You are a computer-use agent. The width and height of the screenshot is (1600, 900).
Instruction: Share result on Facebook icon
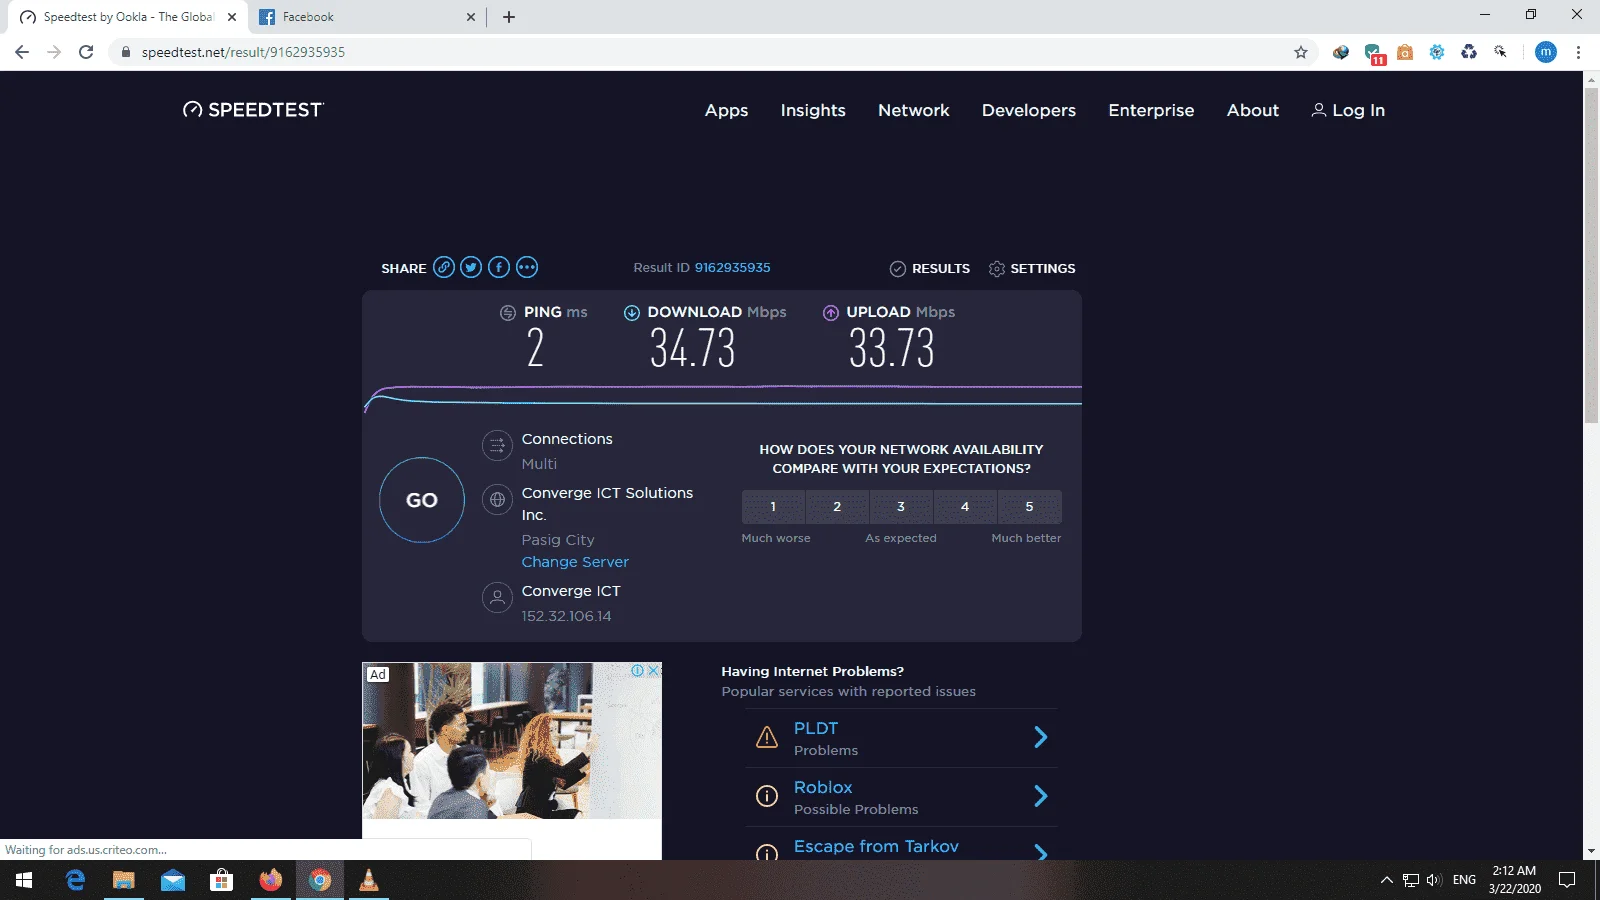tap(499, 267)
